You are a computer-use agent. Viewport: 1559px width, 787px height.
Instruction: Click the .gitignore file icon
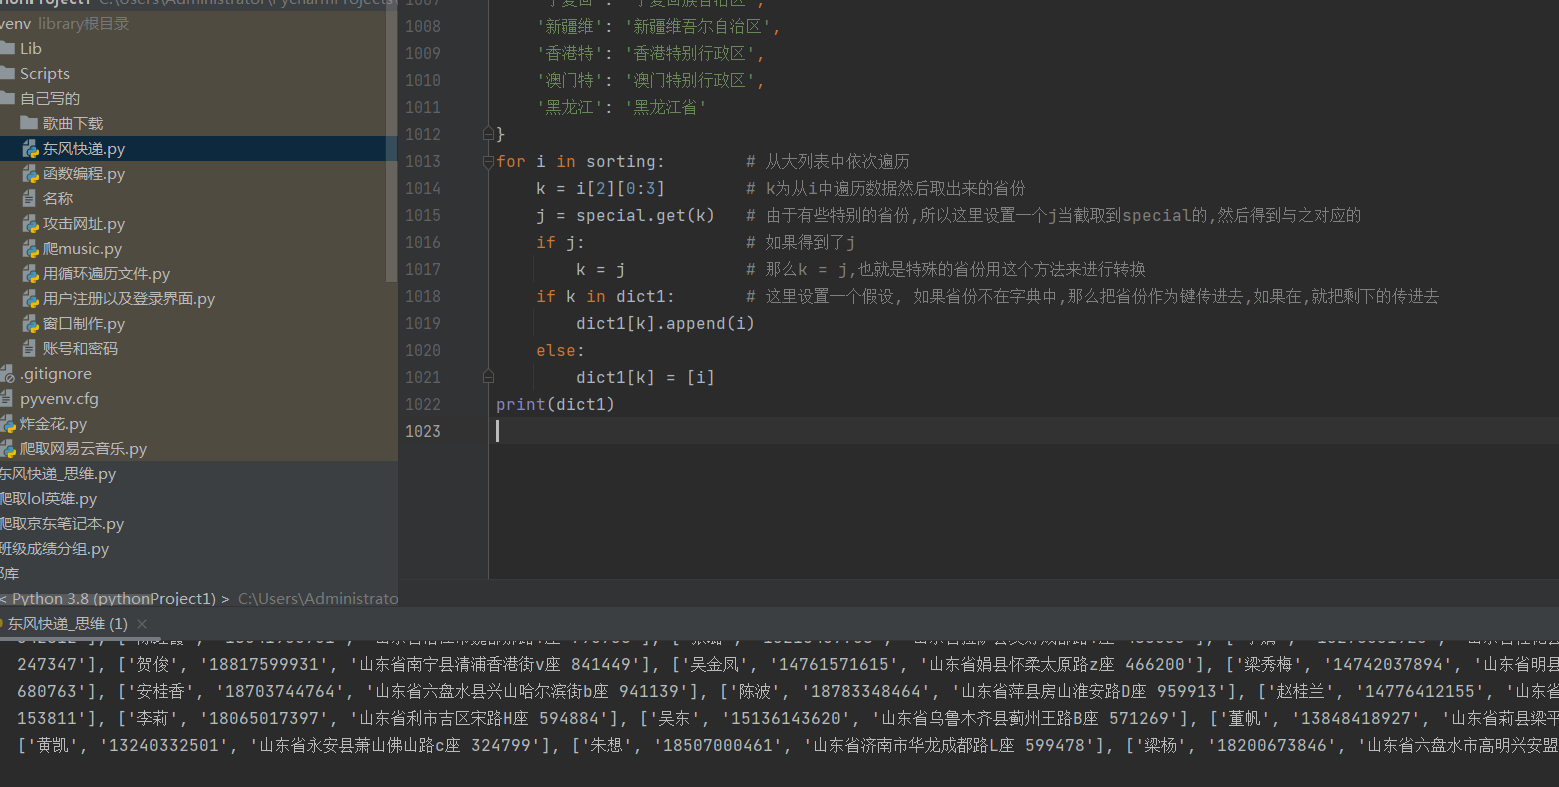[8, 374]
